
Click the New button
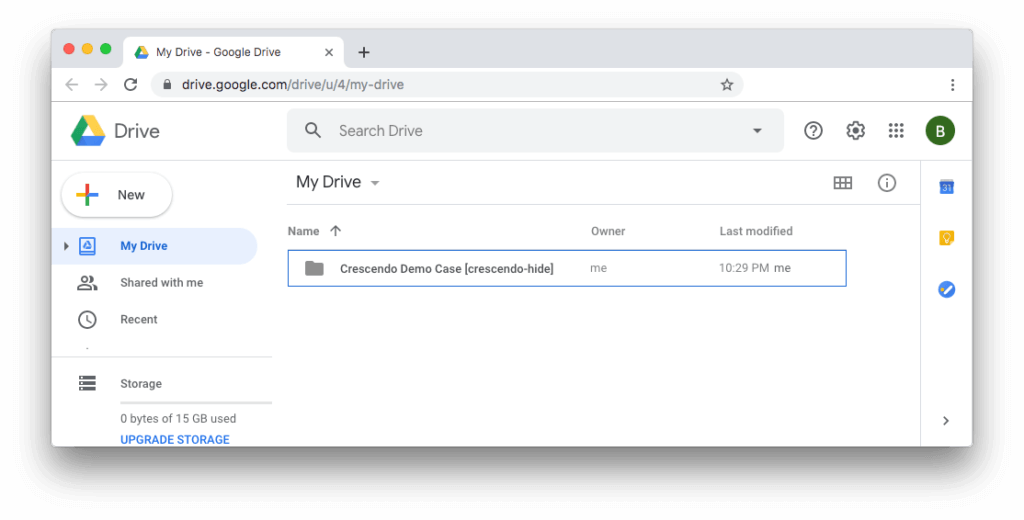pos(117,195)
